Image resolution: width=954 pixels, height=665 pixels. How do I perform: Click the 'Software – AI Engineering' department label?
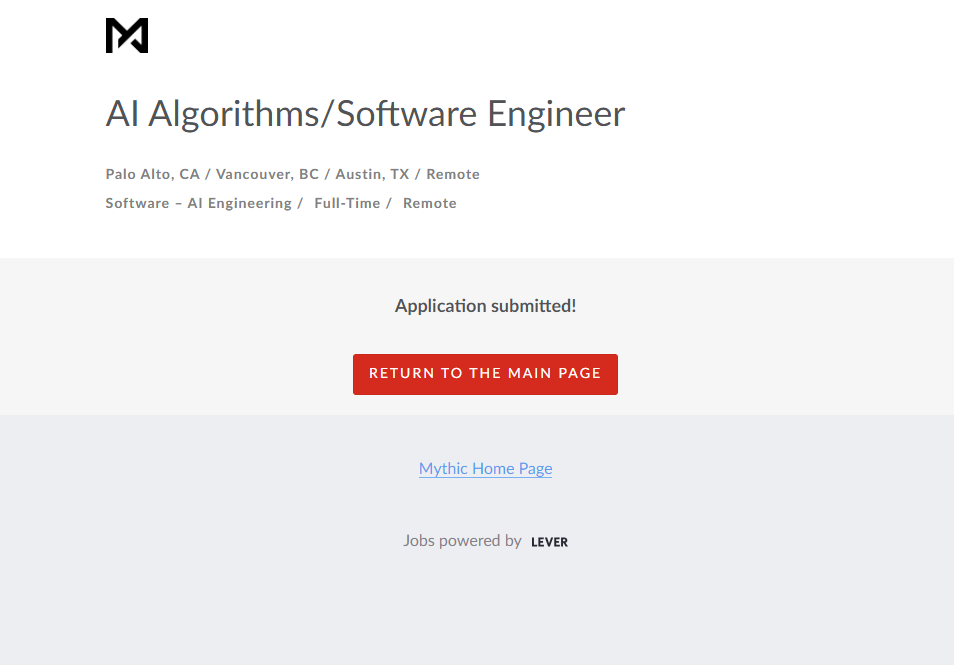click(198, 203)
